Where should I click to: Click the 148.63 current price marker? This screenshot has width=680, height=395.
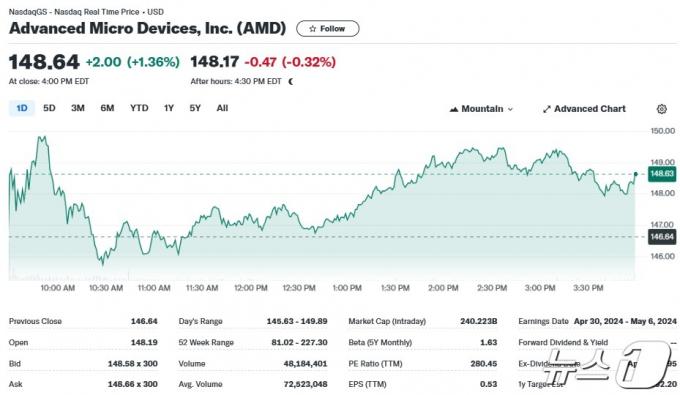point(662,174)
